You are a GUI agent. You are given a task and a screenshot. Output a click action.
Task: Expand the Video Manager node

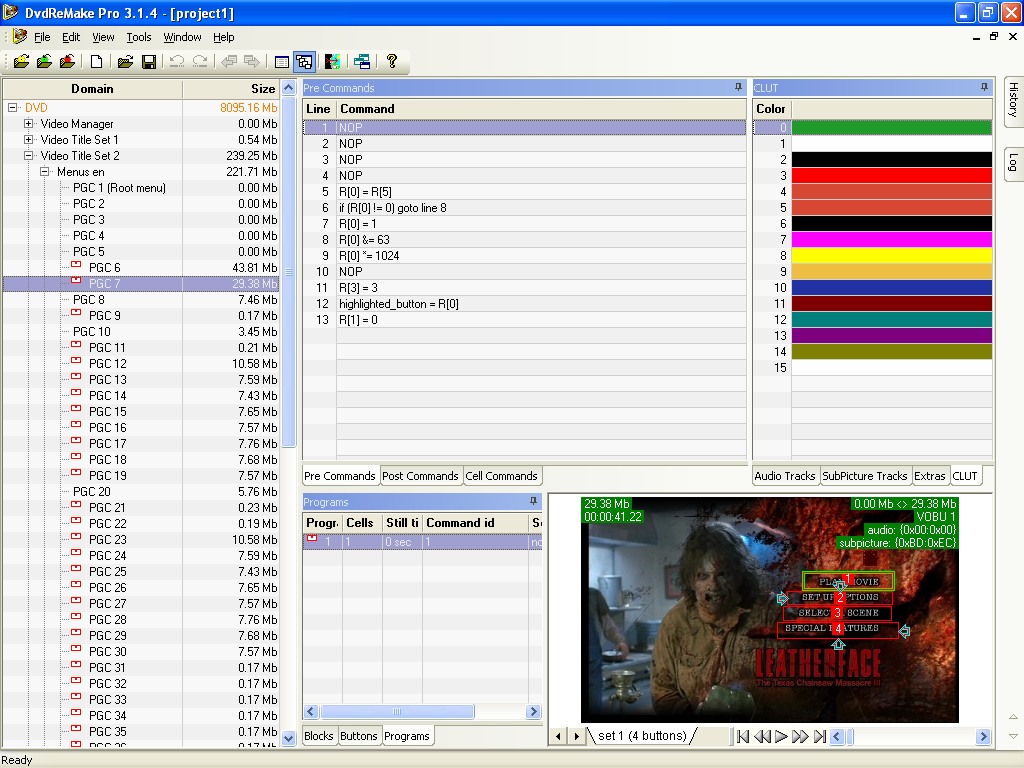[28, 123]
